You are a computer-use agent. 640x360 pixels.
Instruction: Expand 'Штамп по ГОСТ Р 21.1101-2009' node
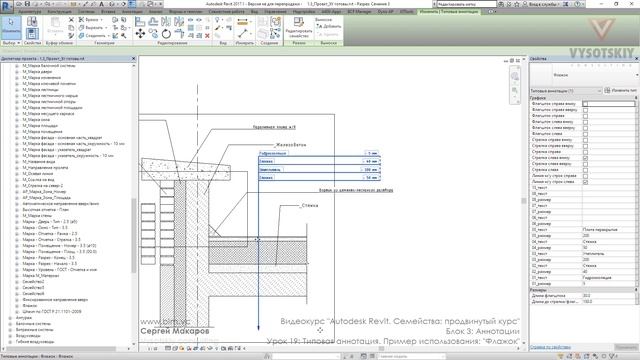[17, 312]
